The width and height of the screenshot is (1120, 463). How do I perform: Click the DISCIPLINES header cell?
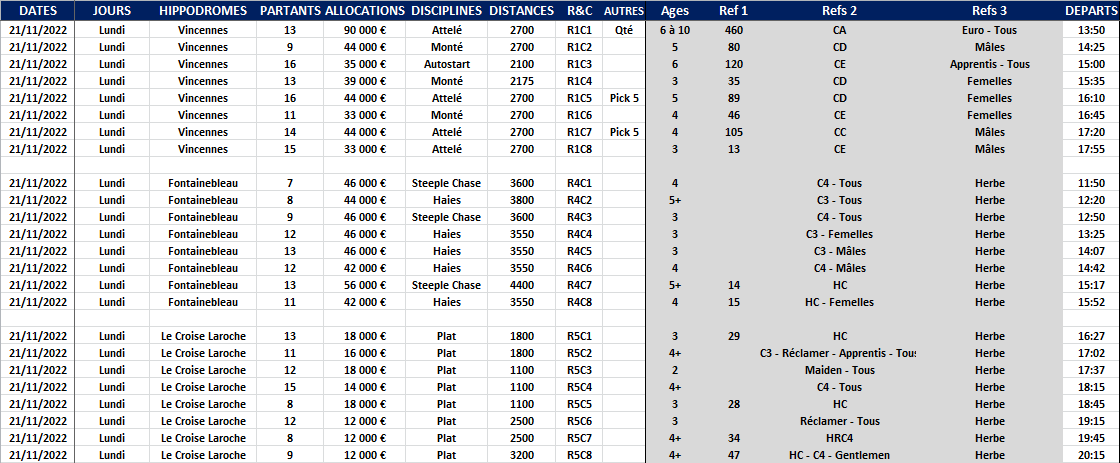point(446,11)
